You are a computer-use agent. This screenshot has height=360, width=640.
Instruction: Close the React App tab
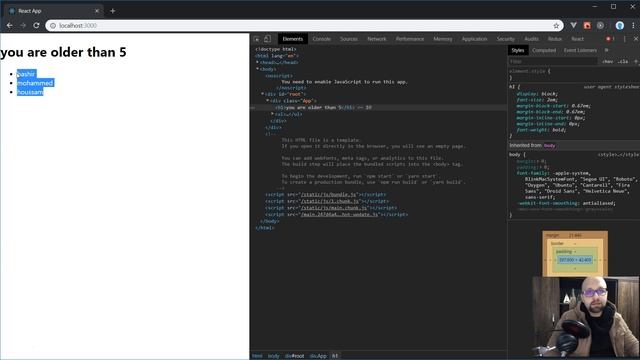click(x=97, y=11)
